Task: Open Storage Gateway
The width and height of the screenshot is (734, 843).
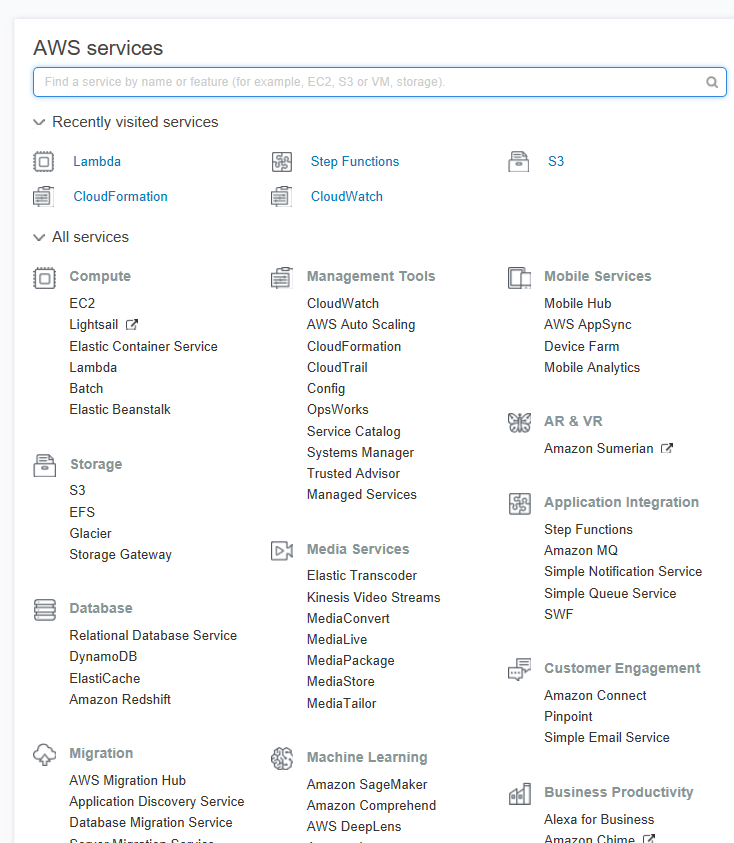Action: [x=120, y=554]
